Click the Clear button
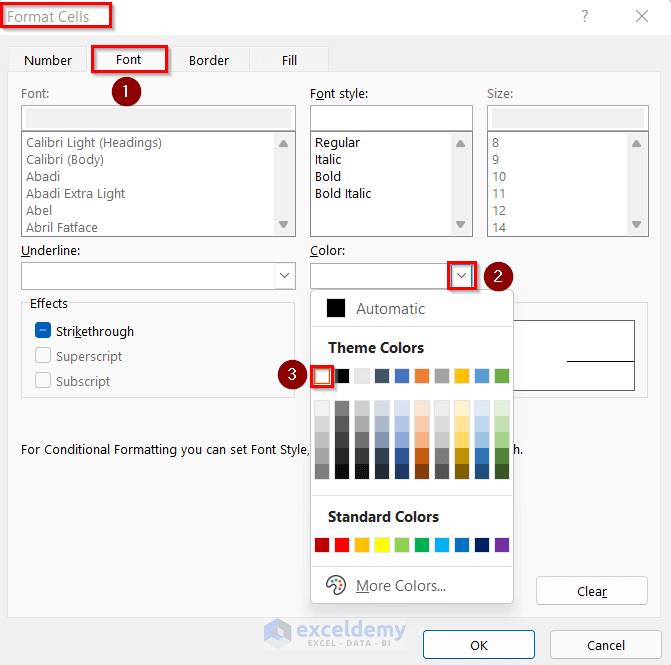This screenshot has height=665, width=671. tap(592, 591)
